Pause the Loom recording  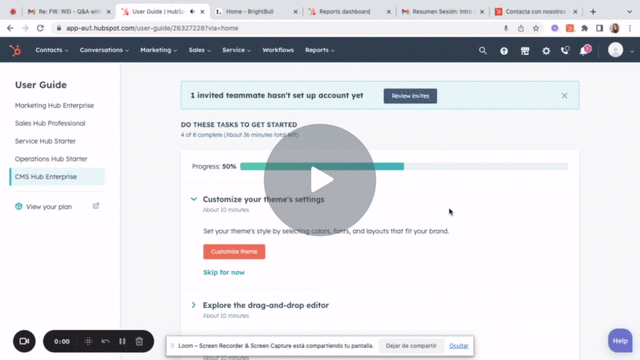point(122,341)
